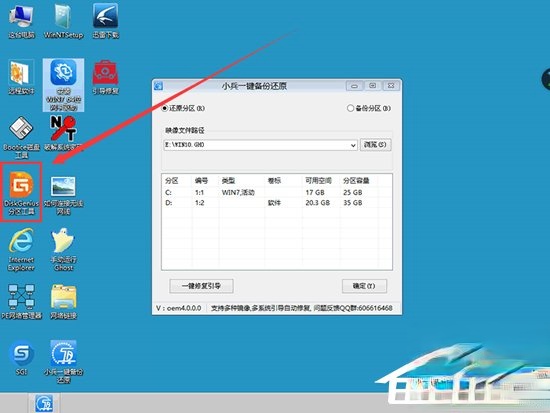The width and height of the screenshot is (550, 413).
Task: Click the 软件 volume label cell
Action: (274, 203)
